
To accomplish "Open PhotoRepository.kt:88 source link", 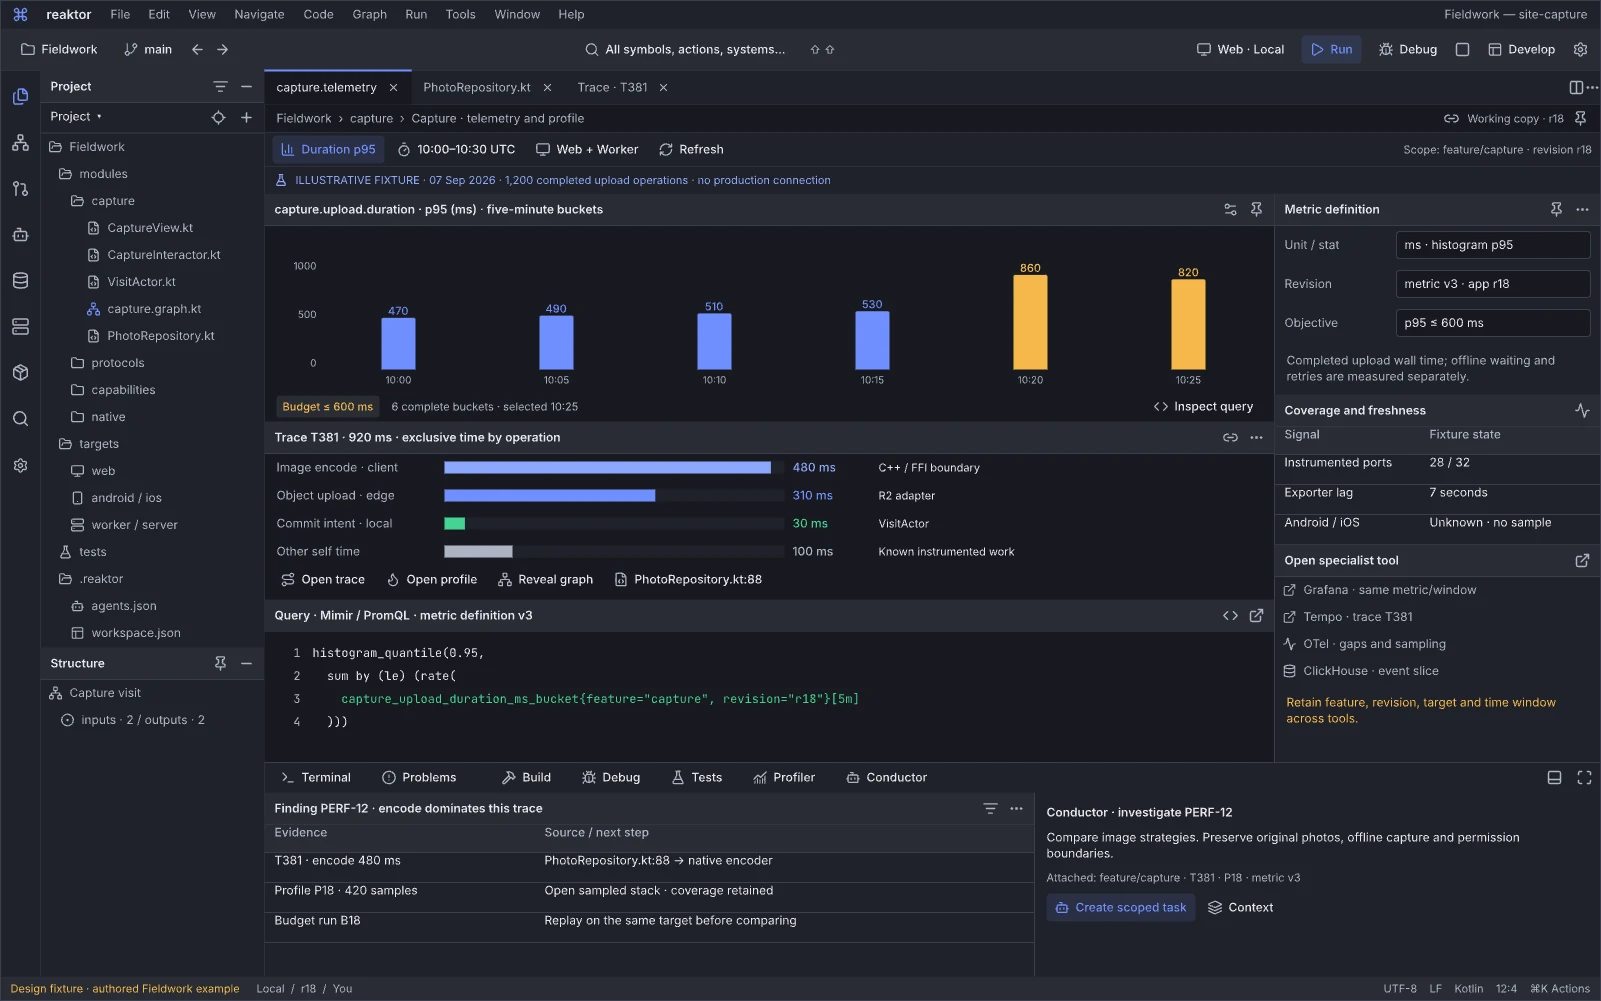I will (x=688, y=579).
